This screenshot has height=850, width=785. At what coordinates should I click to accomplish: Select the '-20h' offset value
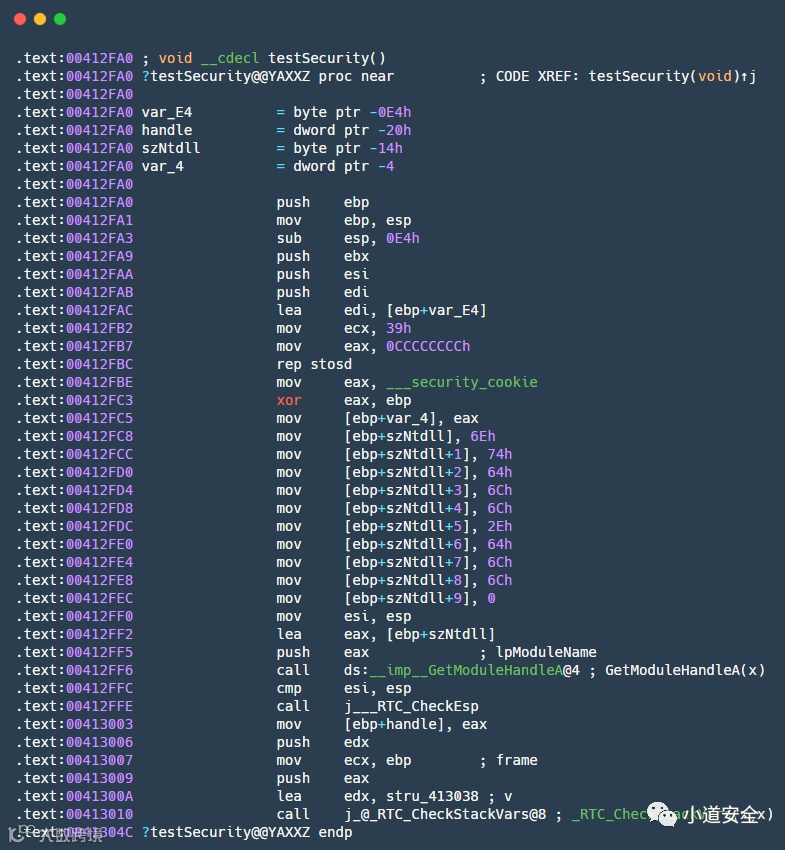(x=395, y=130)
